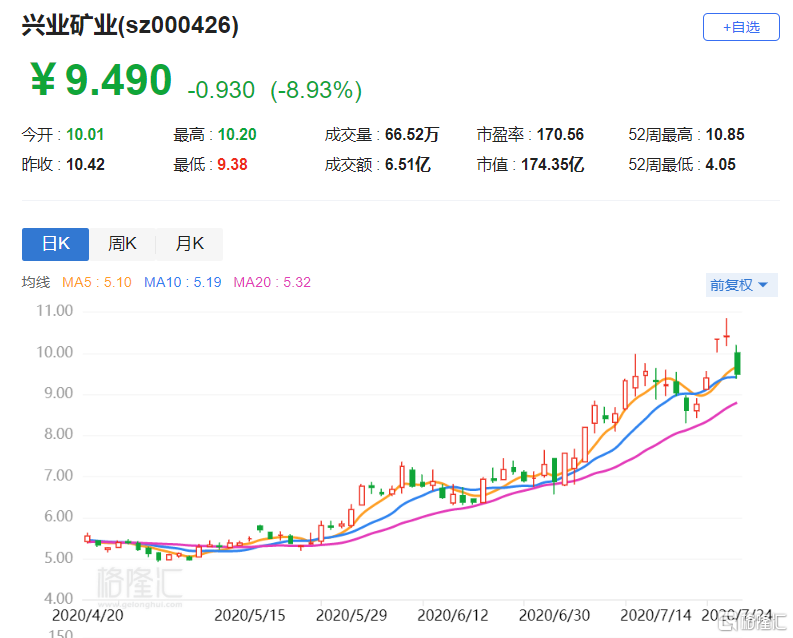This screenshot has width=793, height=638.
Task: Click the 6.00 price axis label
Action: (x=59, y=517)
